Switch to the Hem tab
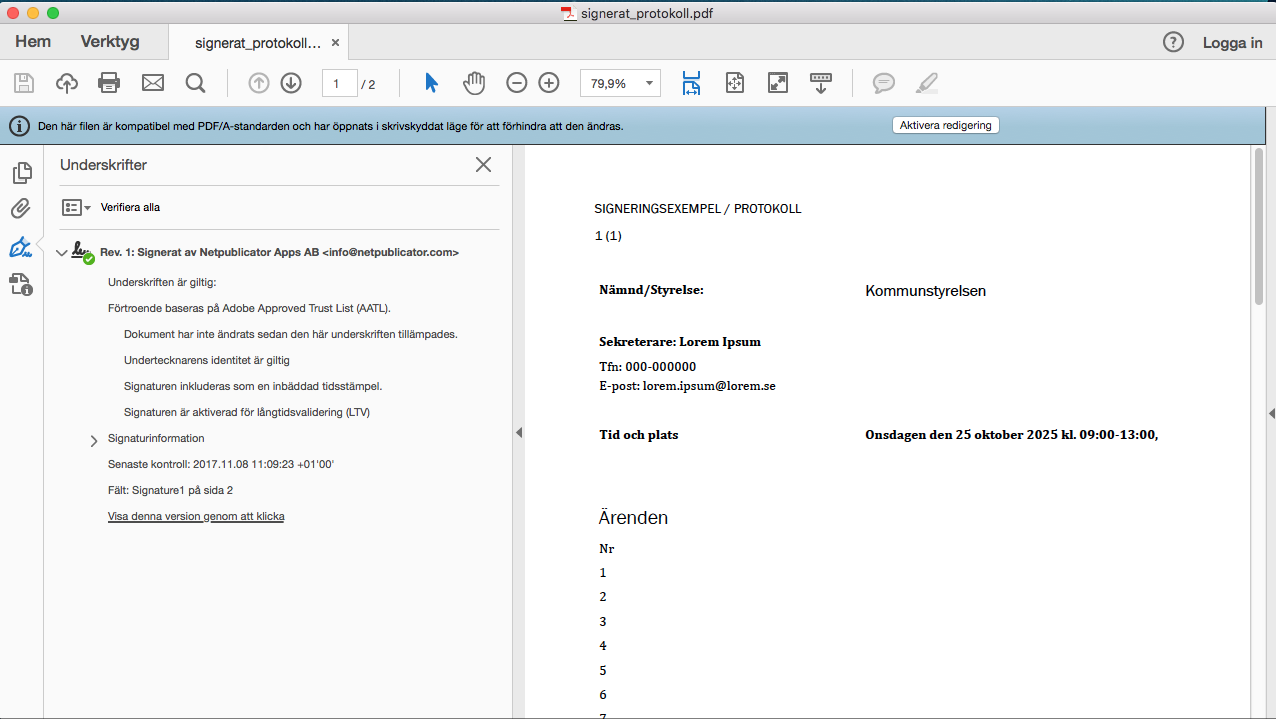This screenshot has height=719, width=1276. point(33,42)
